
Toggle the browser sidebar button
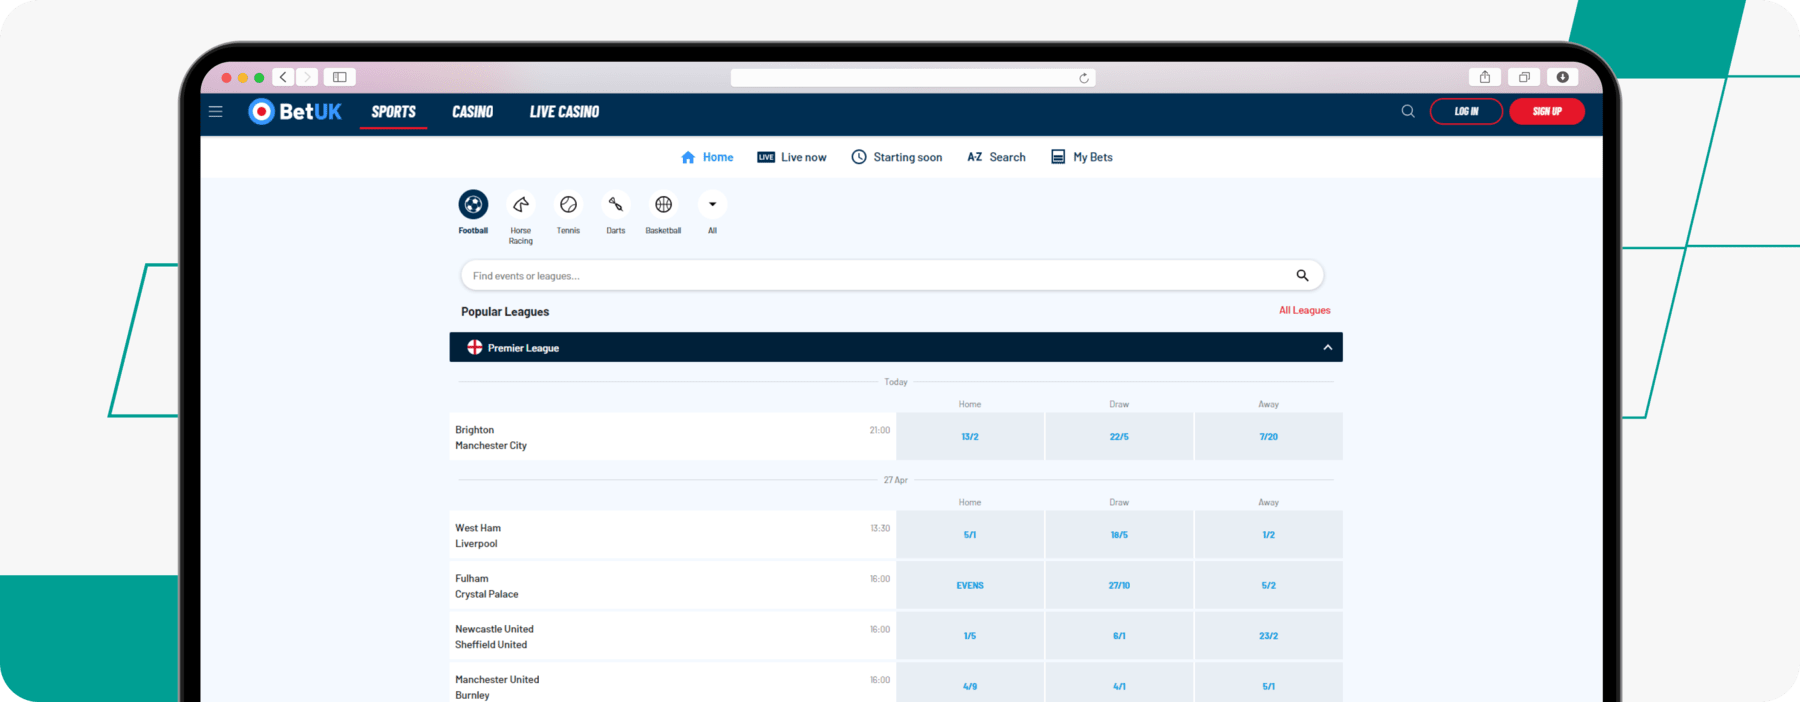click(340, 77)
